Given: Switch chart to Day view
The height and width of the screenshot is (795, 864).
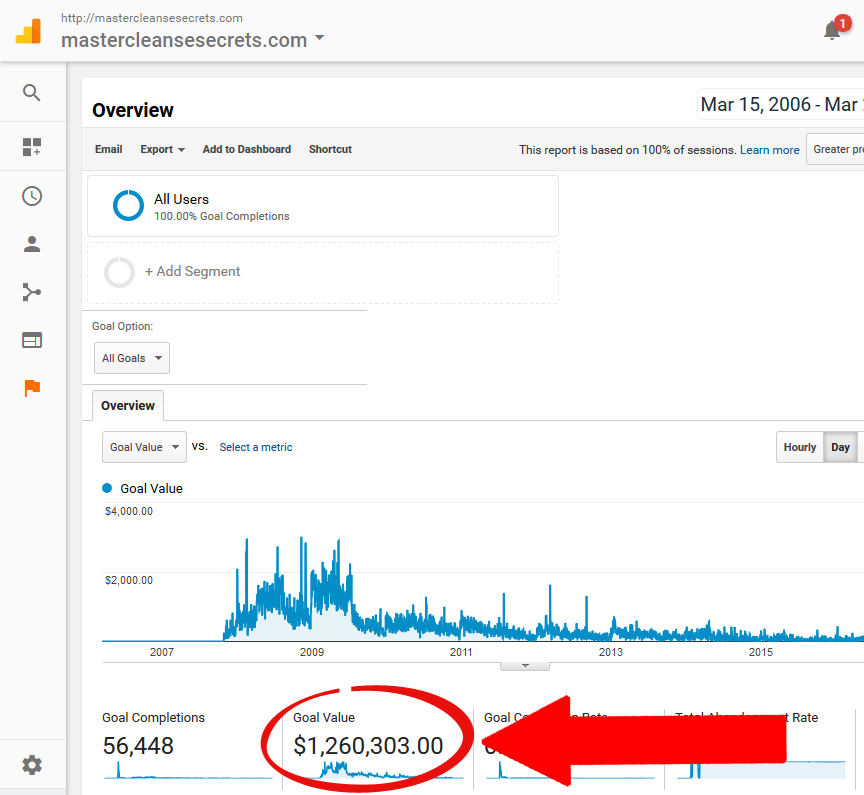Looking at the screenshot, I should coord(840,447).
